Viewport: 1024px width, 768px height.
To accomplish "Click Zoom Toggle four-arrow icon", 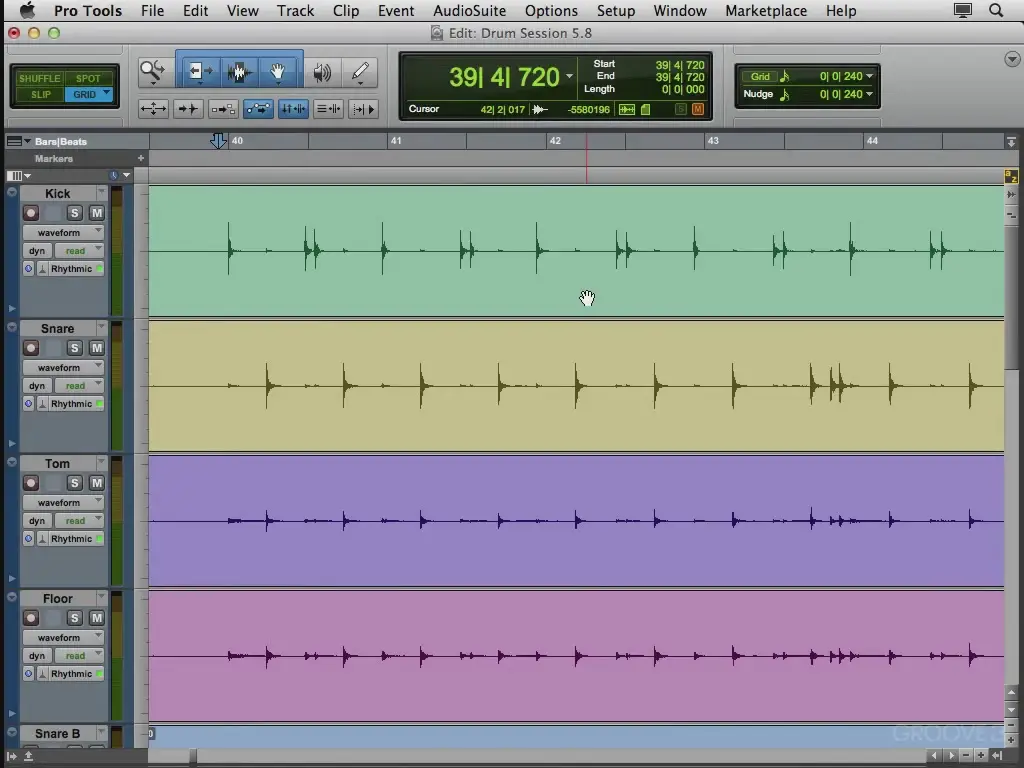I will (x=153, y=109).
